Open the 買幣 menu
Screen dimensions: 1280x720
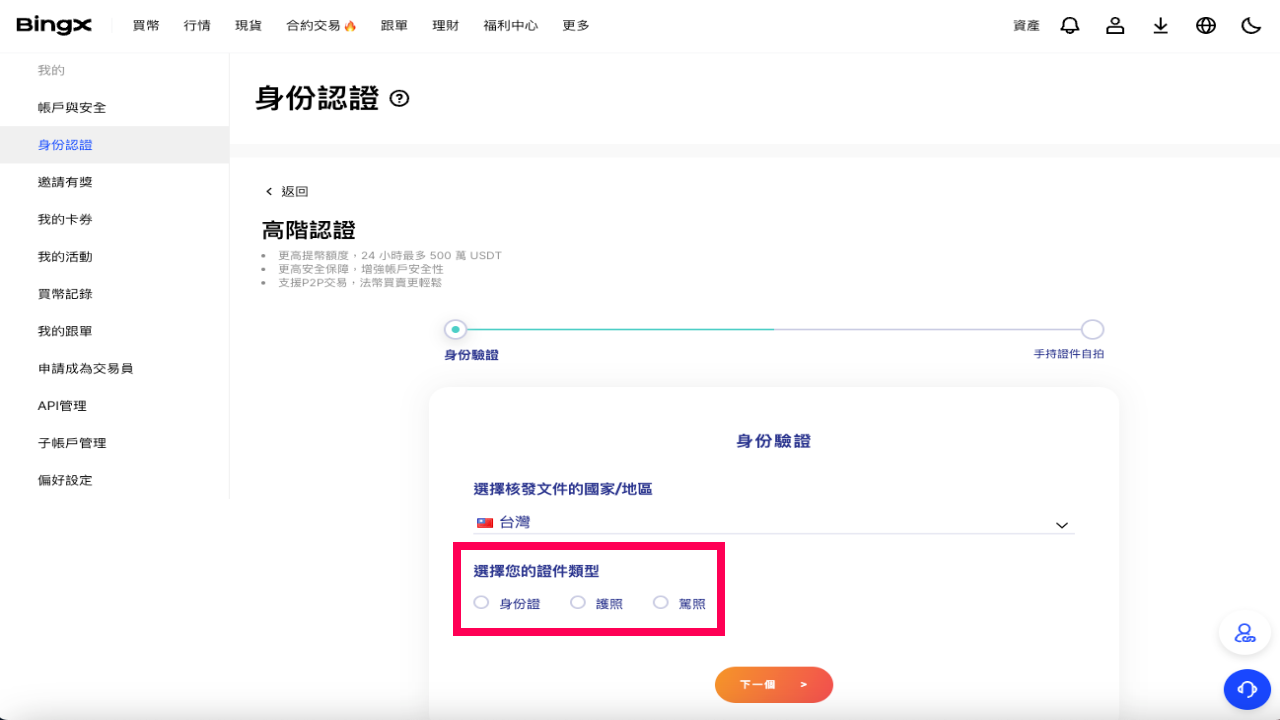click(146, 25)
